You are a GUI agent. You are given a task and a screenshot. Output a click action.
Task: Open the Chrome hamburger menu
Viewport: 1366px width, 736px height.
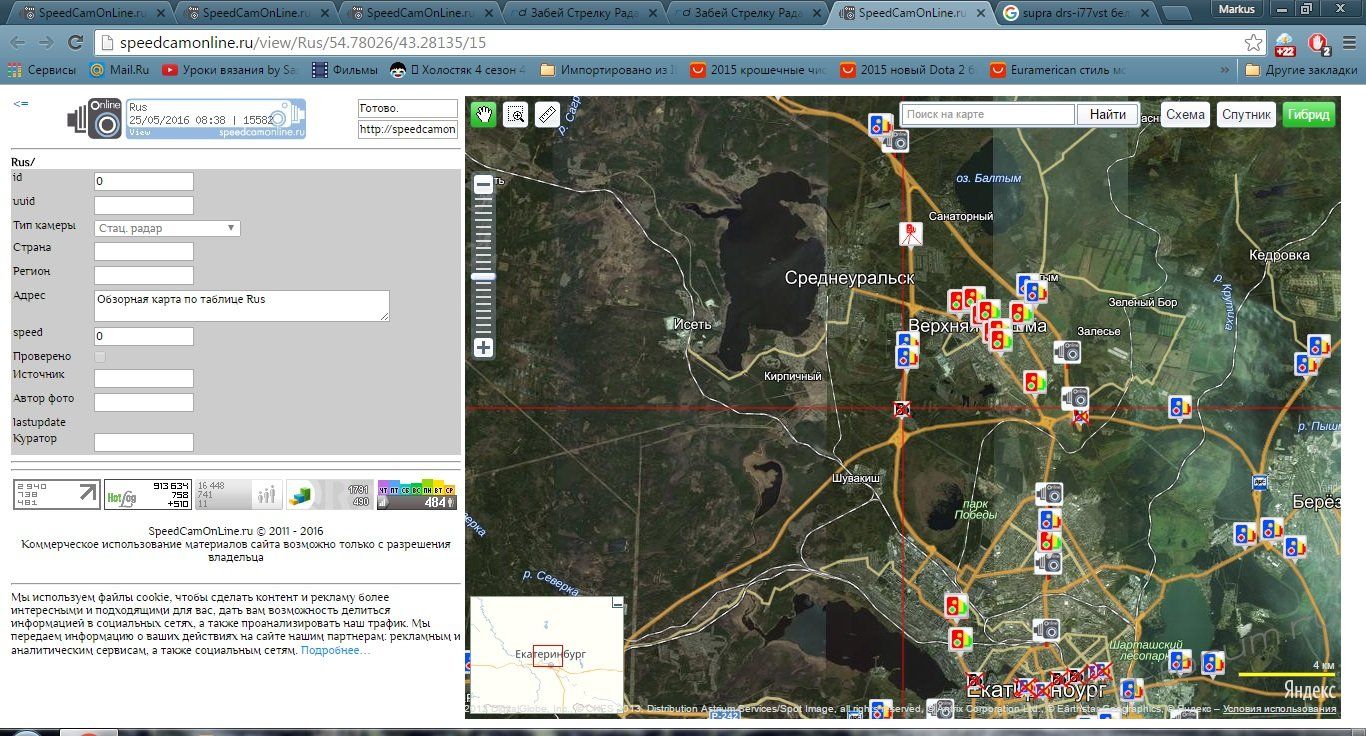pyautogui.click(x=1348, y=43)
